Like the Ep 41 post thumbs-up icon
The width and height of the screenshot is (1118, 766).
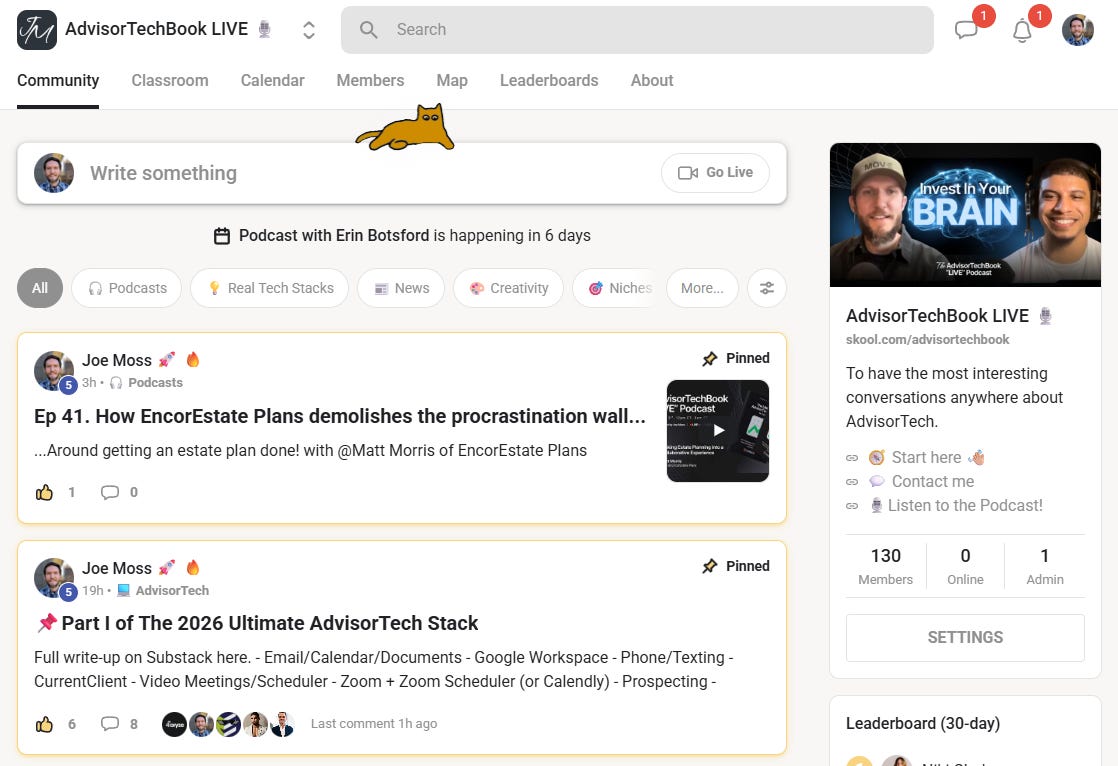tap(44, 492)
